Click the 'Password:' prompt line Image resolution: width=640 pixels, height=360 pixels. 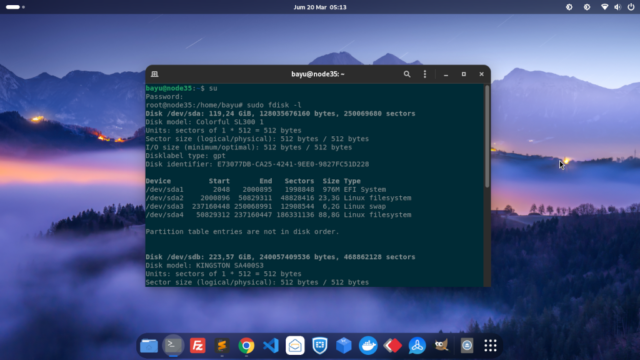pos(164,97)
